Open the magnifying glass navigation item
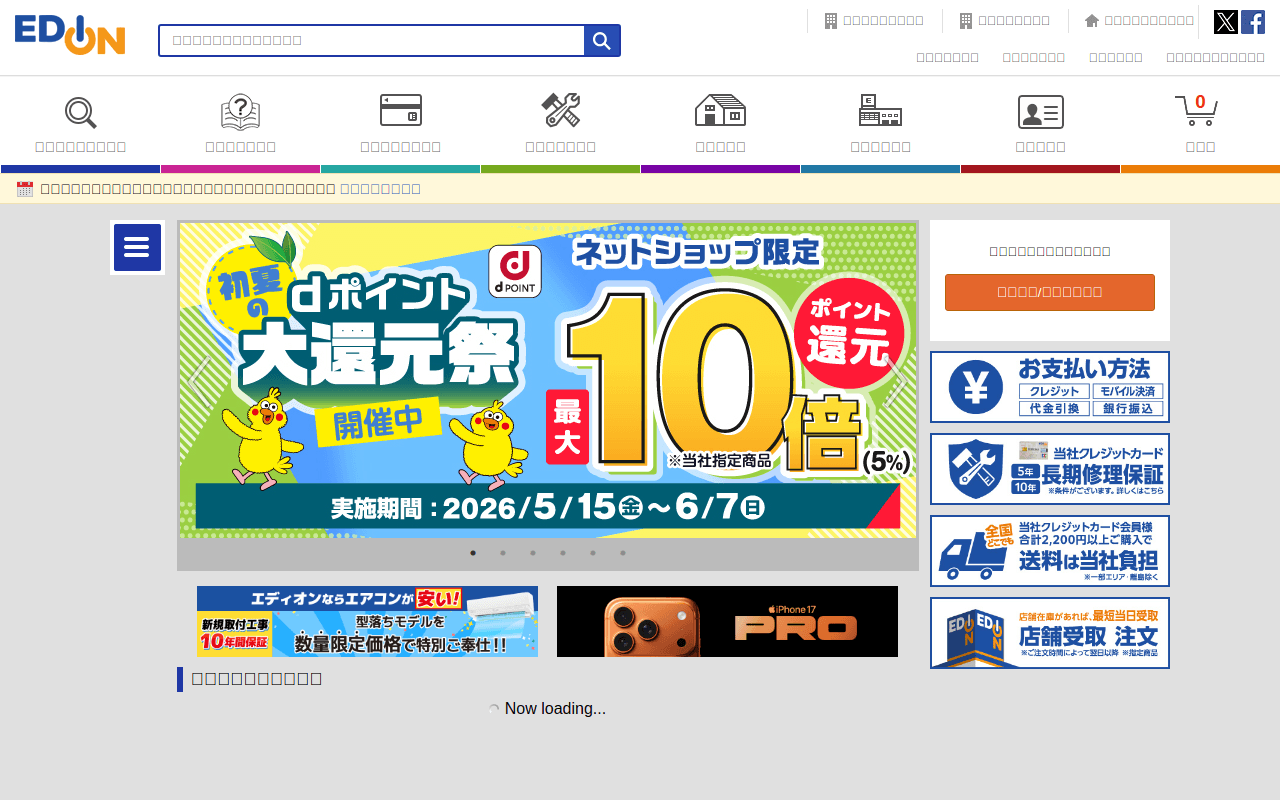Screen dimensions: 1280x800 click(x=80, y=124)
